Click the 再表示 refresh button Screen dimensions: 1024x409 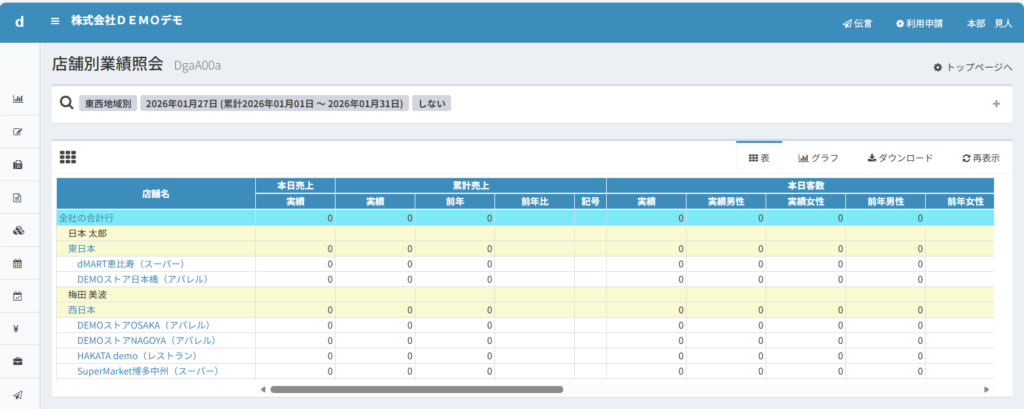(980, 158)
